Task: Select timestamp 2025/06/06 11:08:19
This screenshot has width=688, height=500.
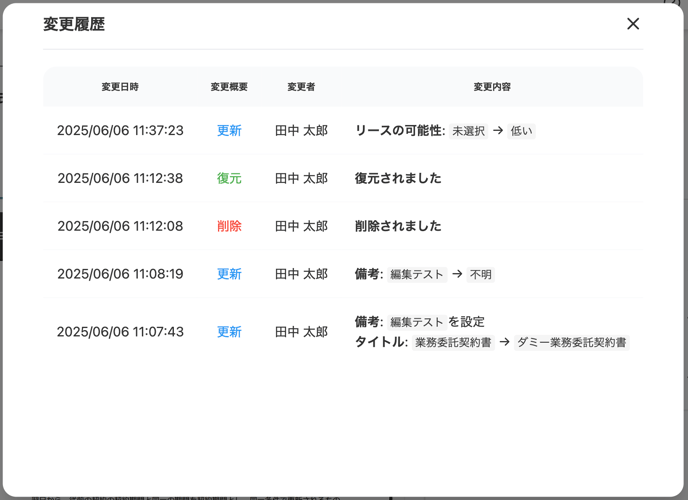Action: (x=120, y=274)
